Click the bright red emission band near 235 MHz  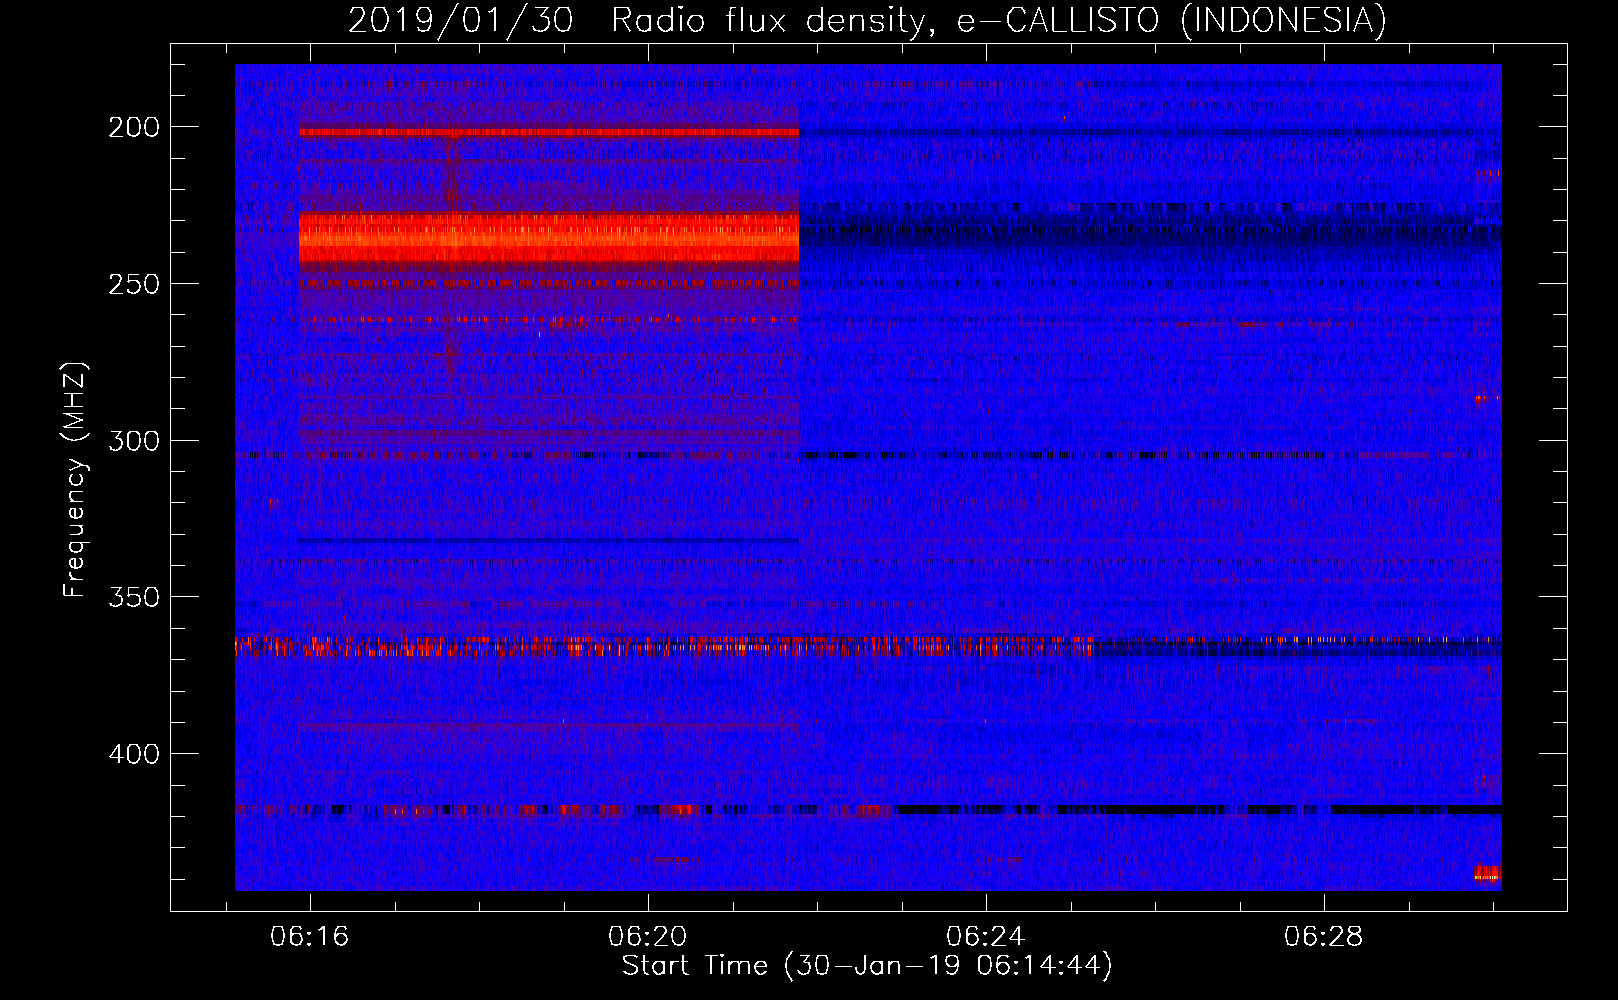click(549, 238)
